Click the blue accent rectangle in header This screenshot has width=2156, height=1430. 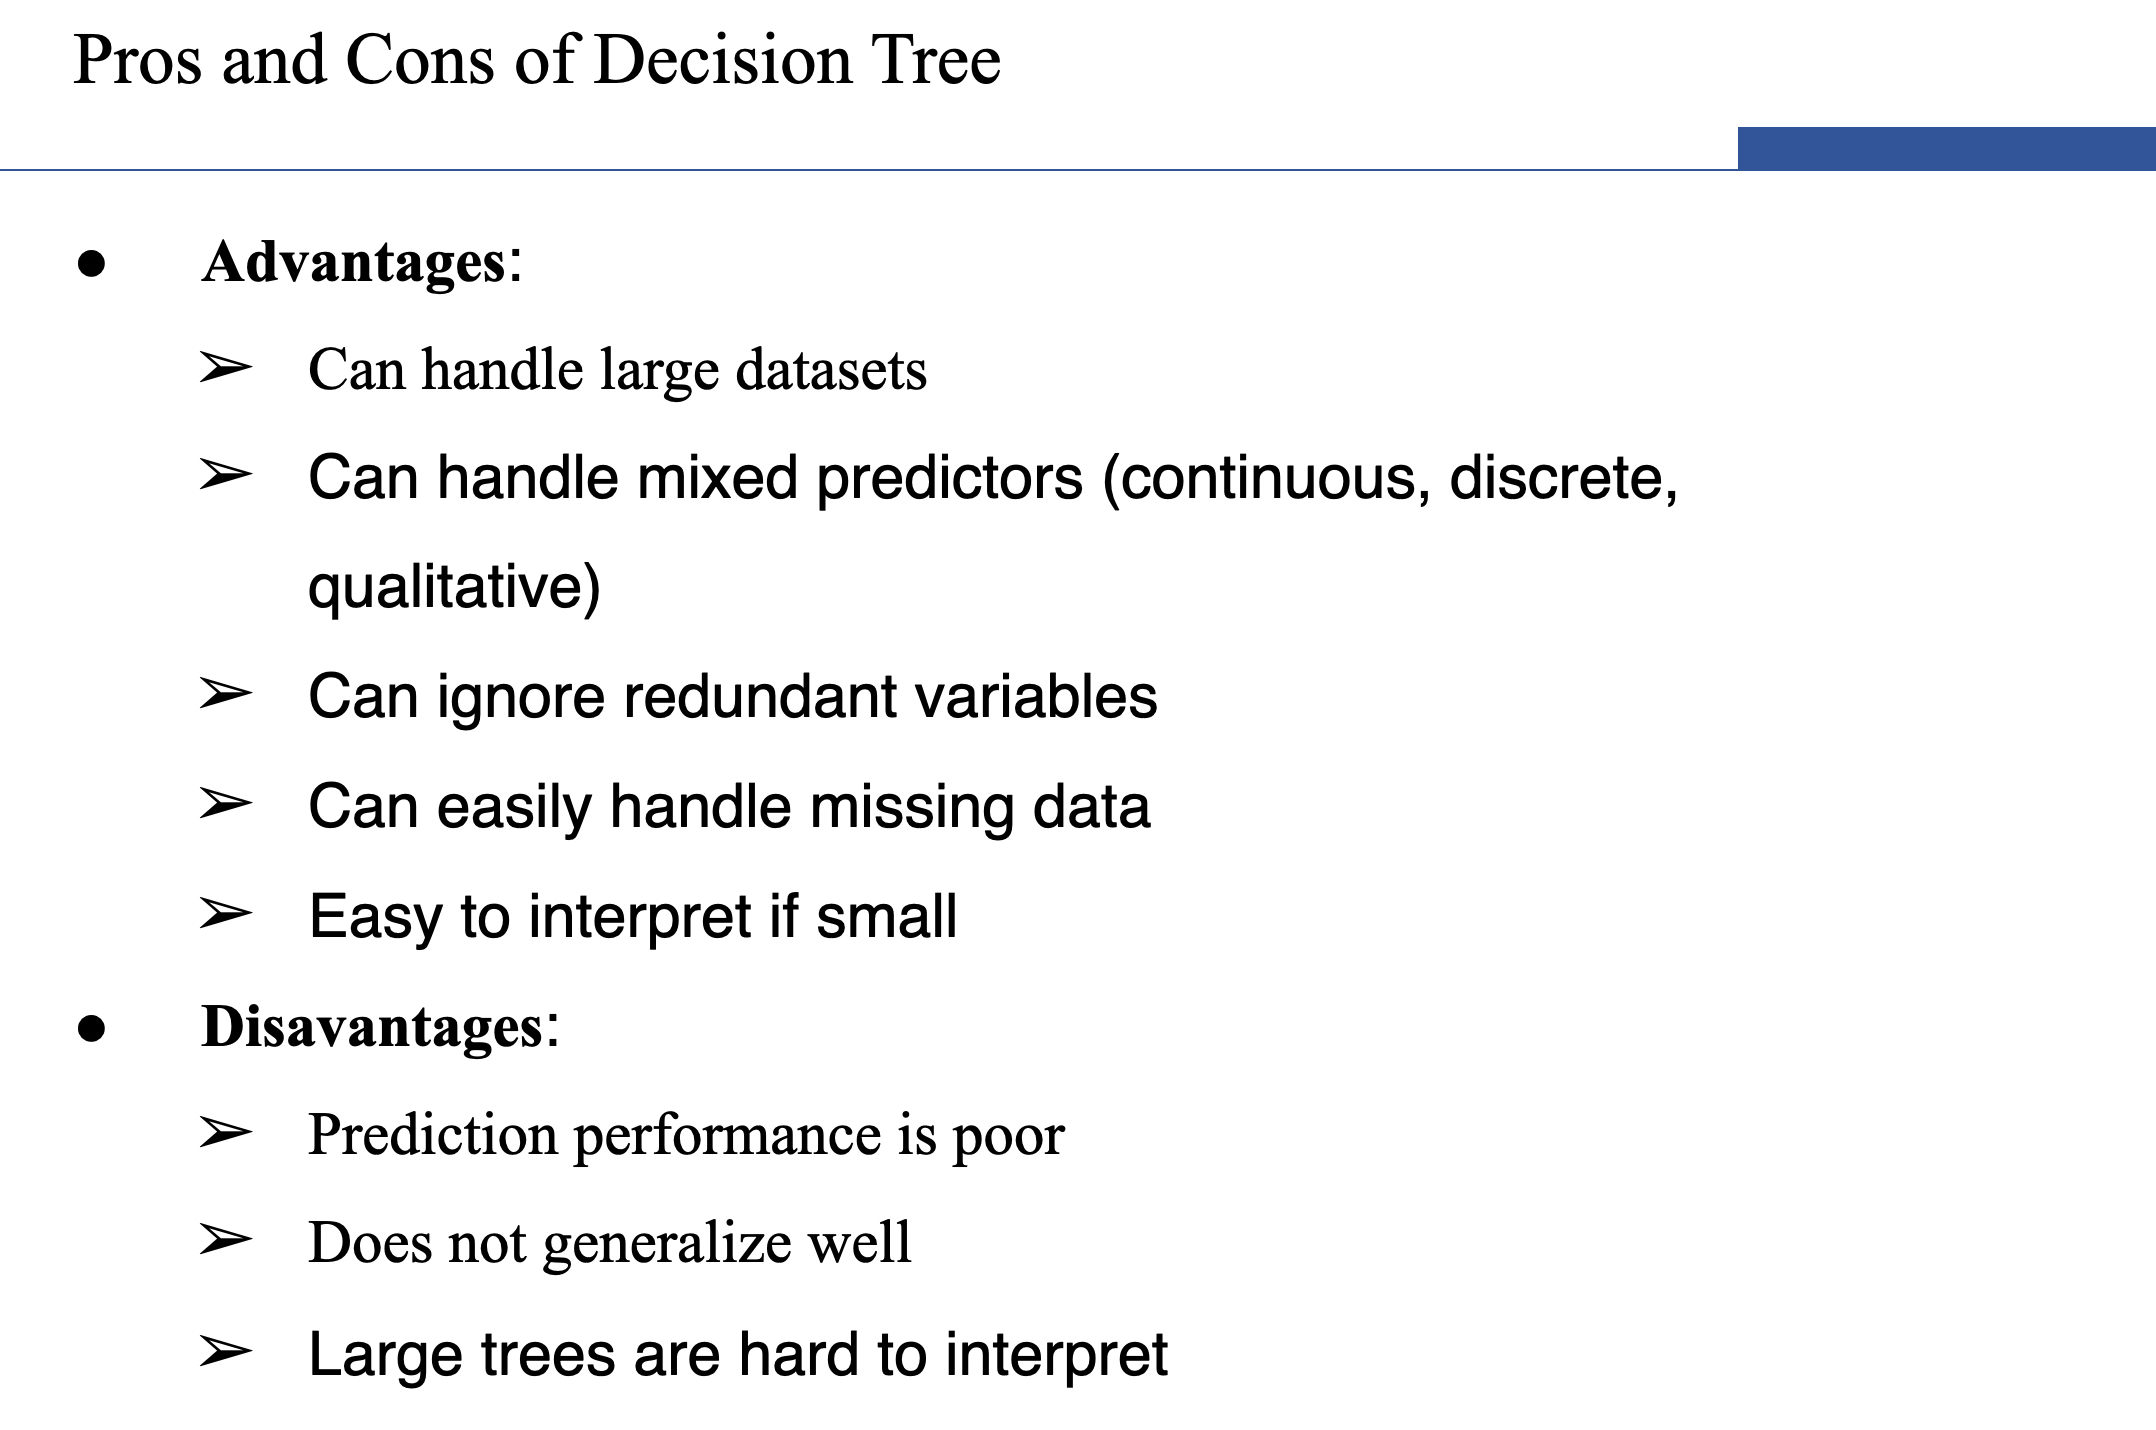pos(1946,148)
